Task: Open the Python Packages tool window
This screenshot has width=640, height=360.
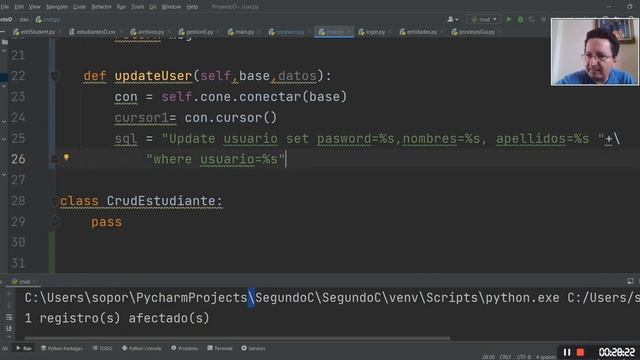Action: pos(62,348)
